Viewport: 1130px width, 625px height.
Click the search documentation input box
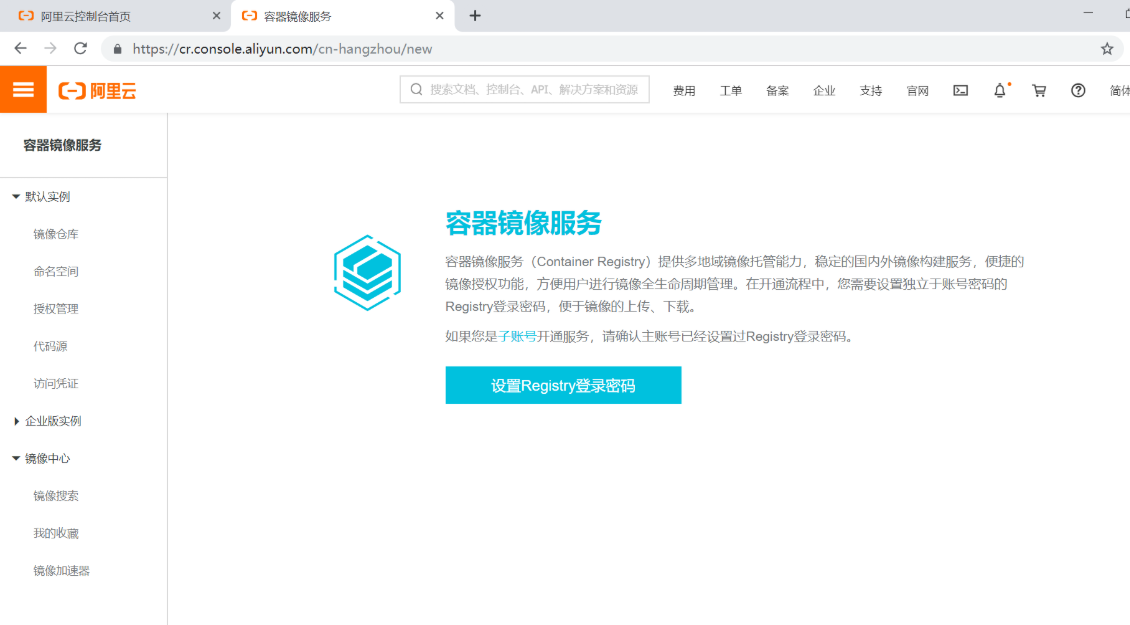[524, 89]
